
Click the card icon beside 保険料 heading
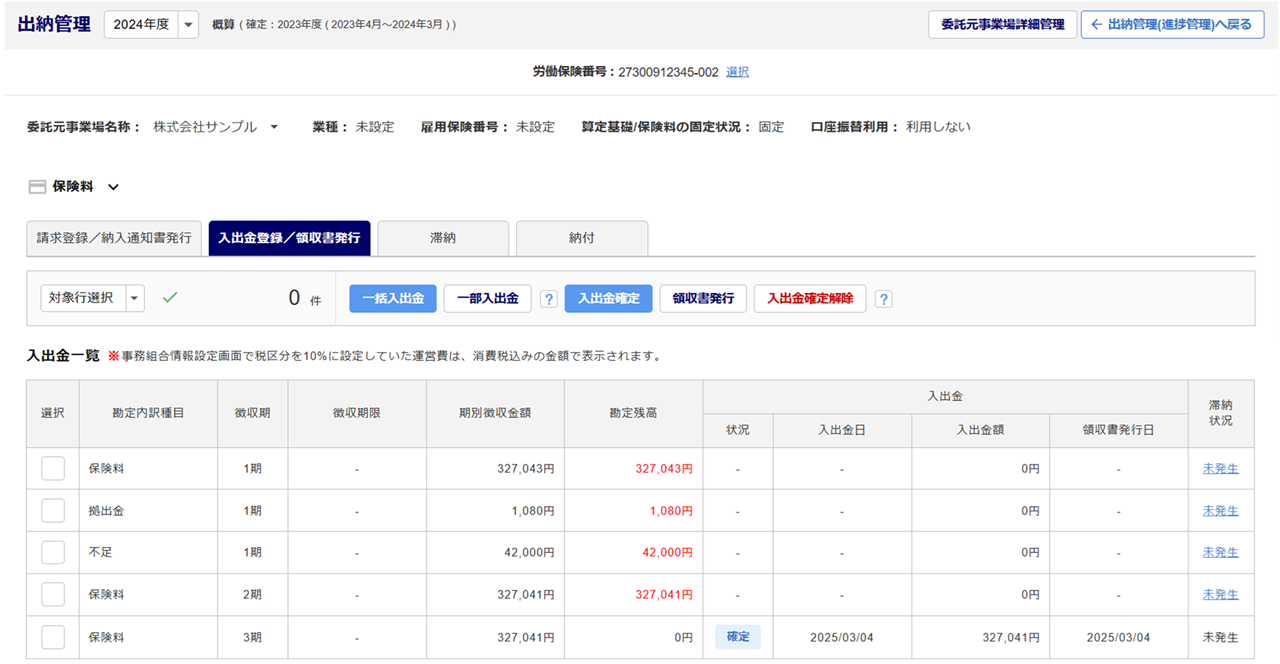tap(37, 187)
